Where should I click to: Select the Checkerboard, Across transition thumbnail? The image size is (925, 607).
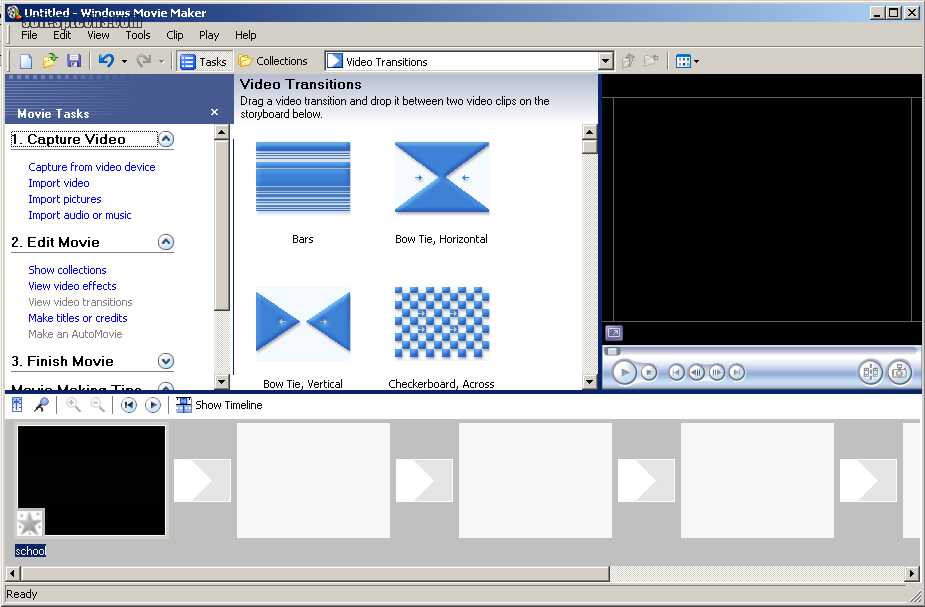441,322
